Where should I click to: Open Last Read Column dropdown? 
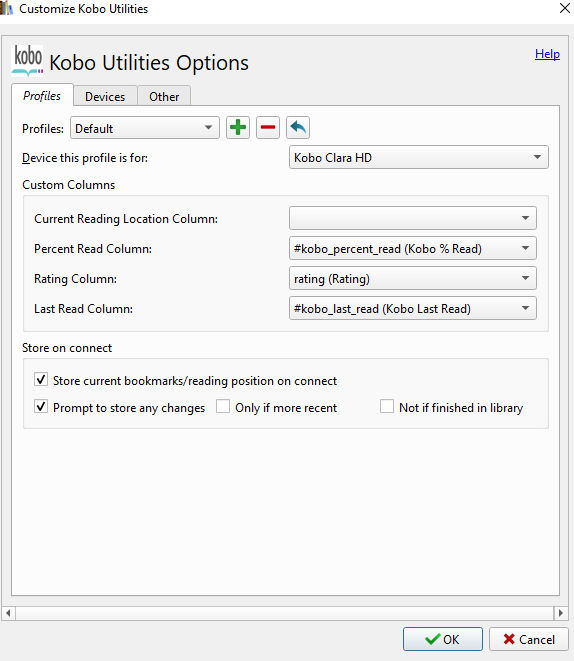point(413,308)
